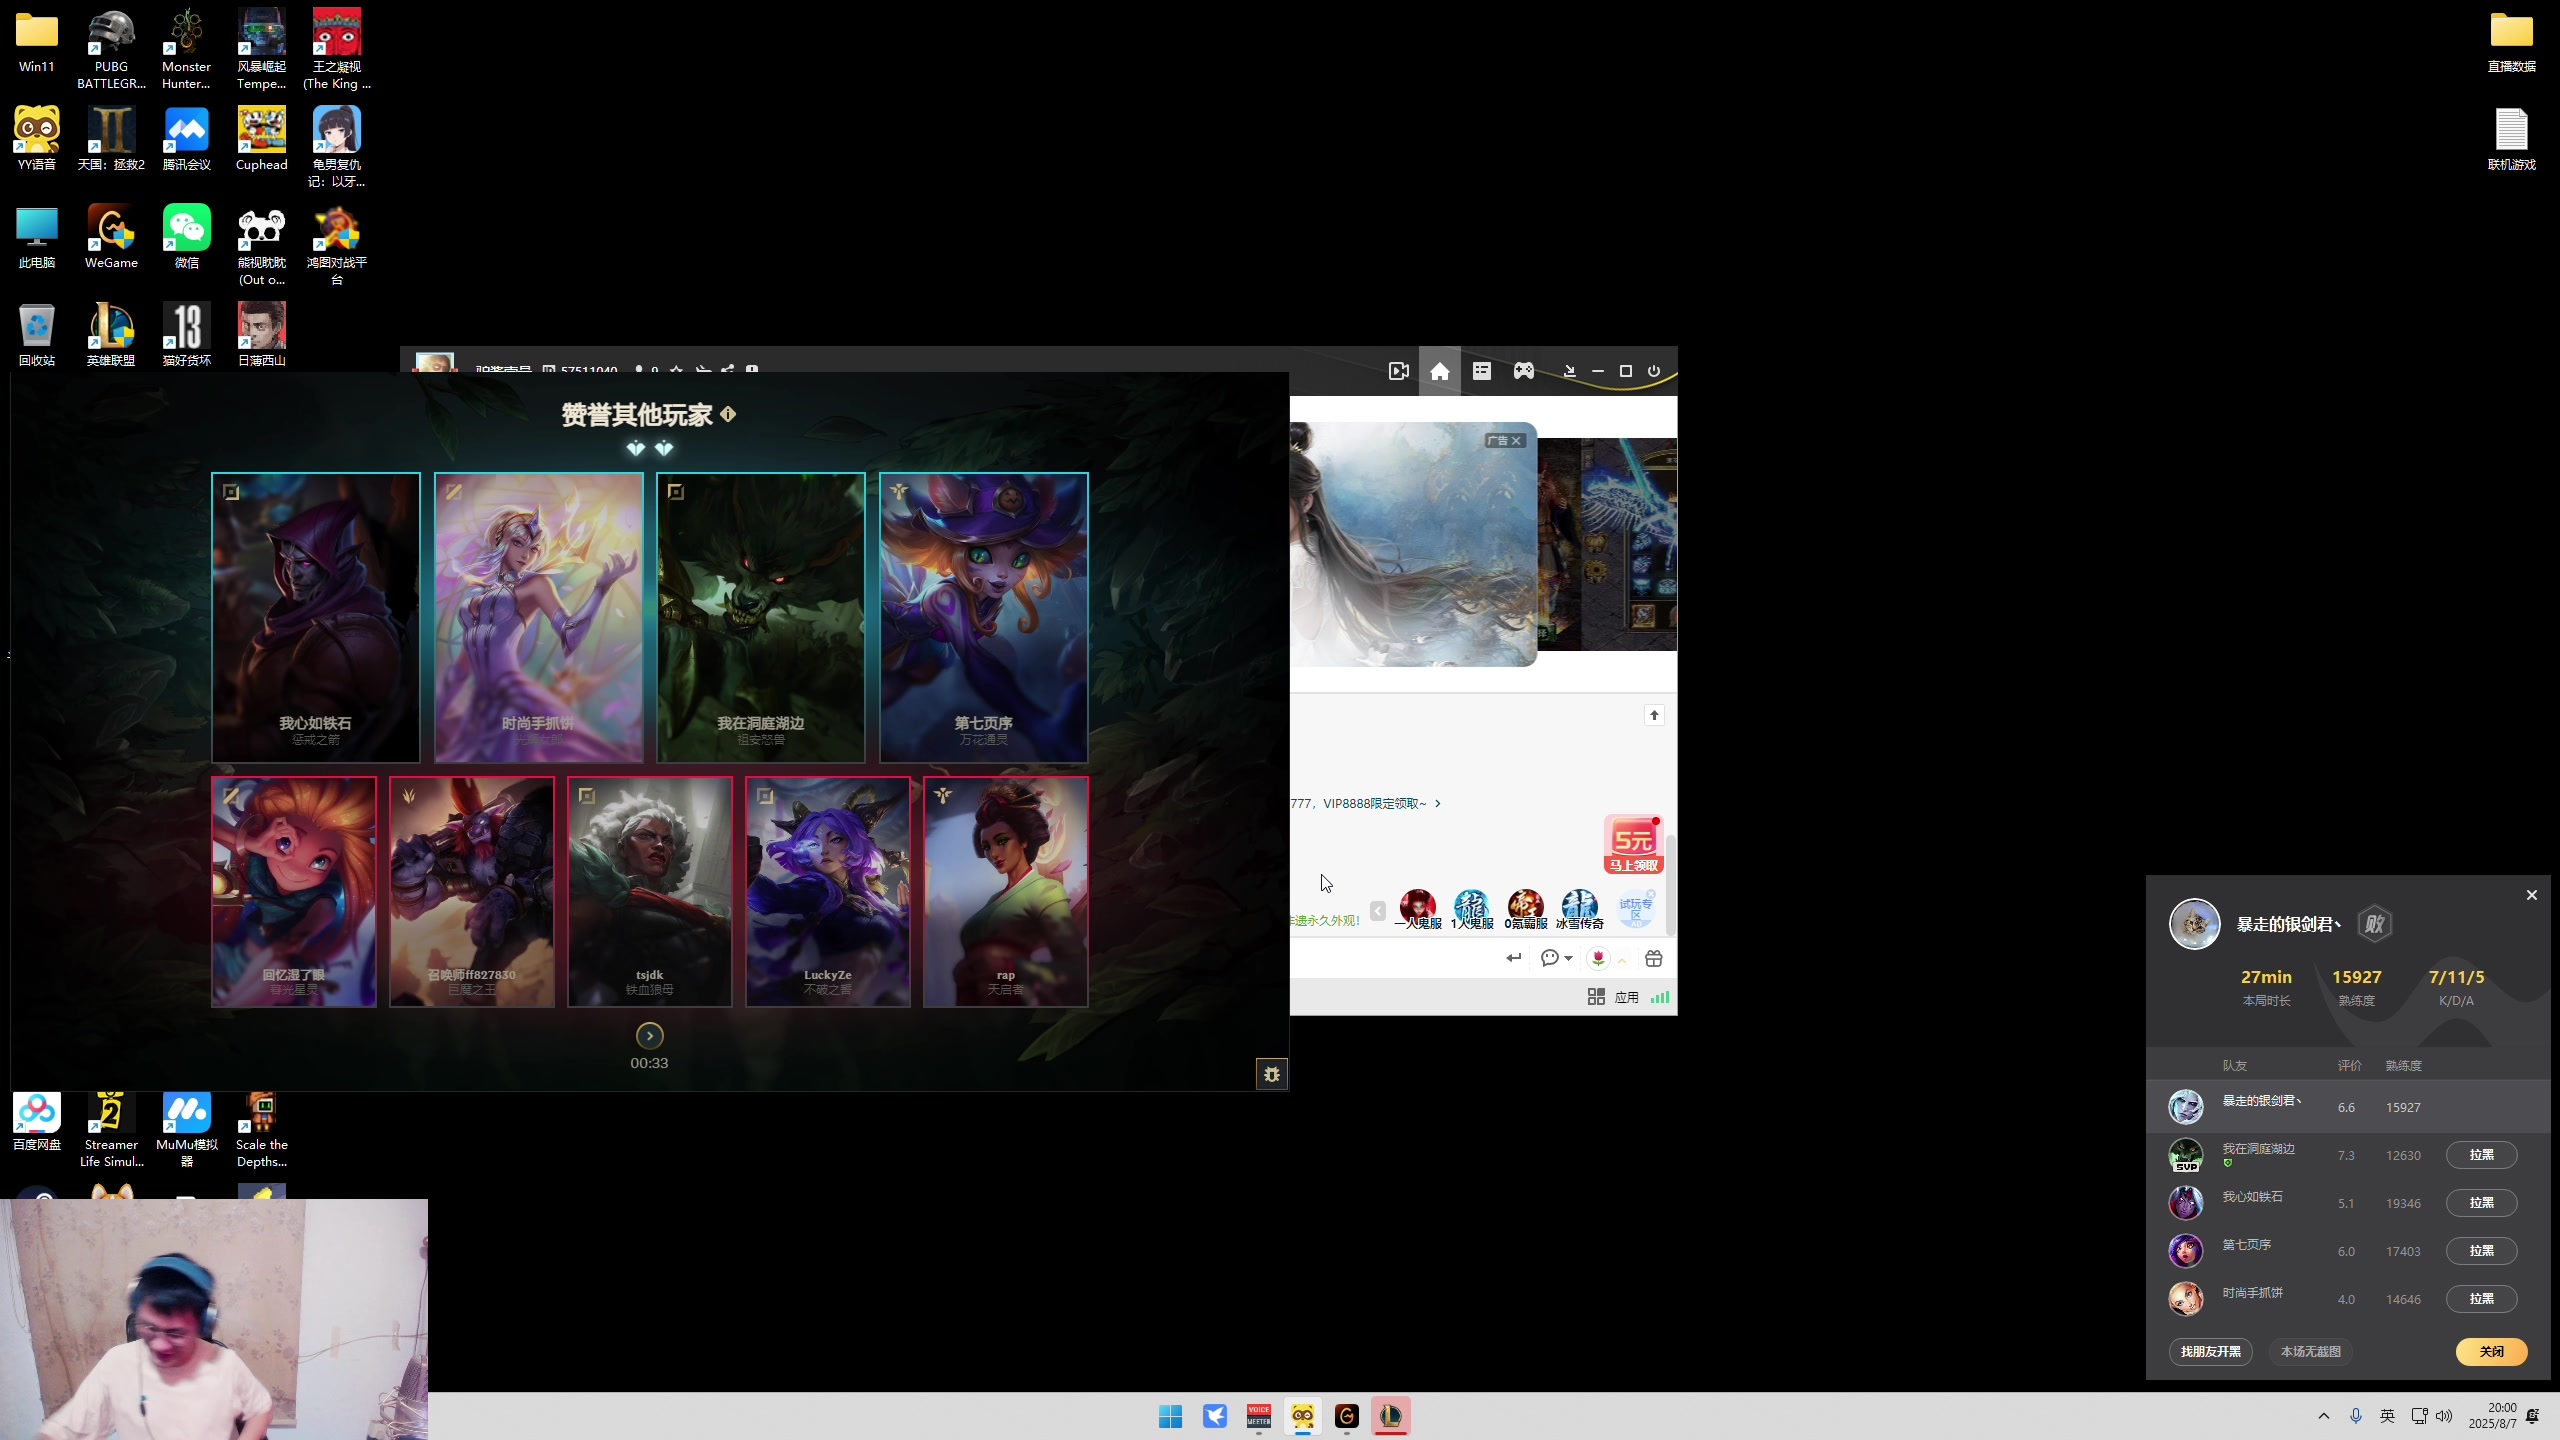Screen dimensions: 2560x1440
Task: Close the 广告 advertisement banner
Action: (1516, 441)
